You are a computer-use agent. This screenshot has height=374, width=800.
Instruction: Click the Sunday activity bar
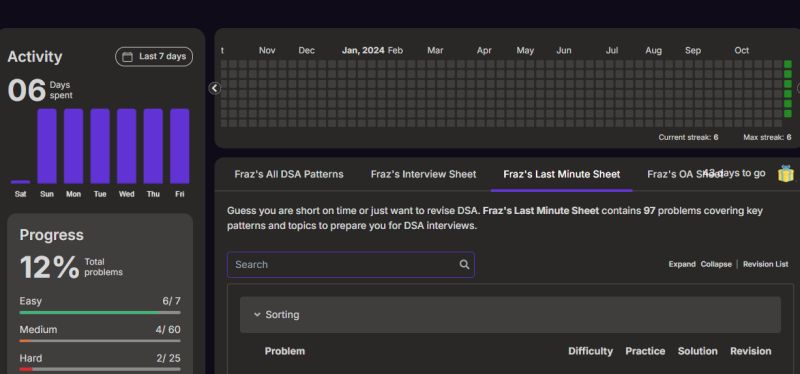47,146
